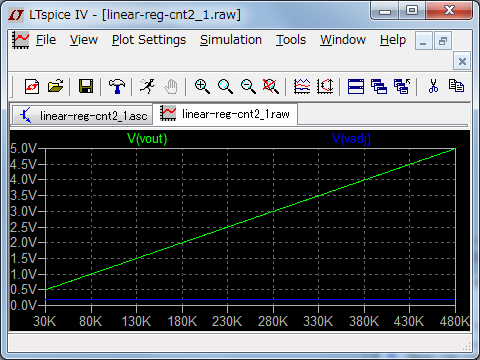Minimize the inner document window

(x=424, y=41)
